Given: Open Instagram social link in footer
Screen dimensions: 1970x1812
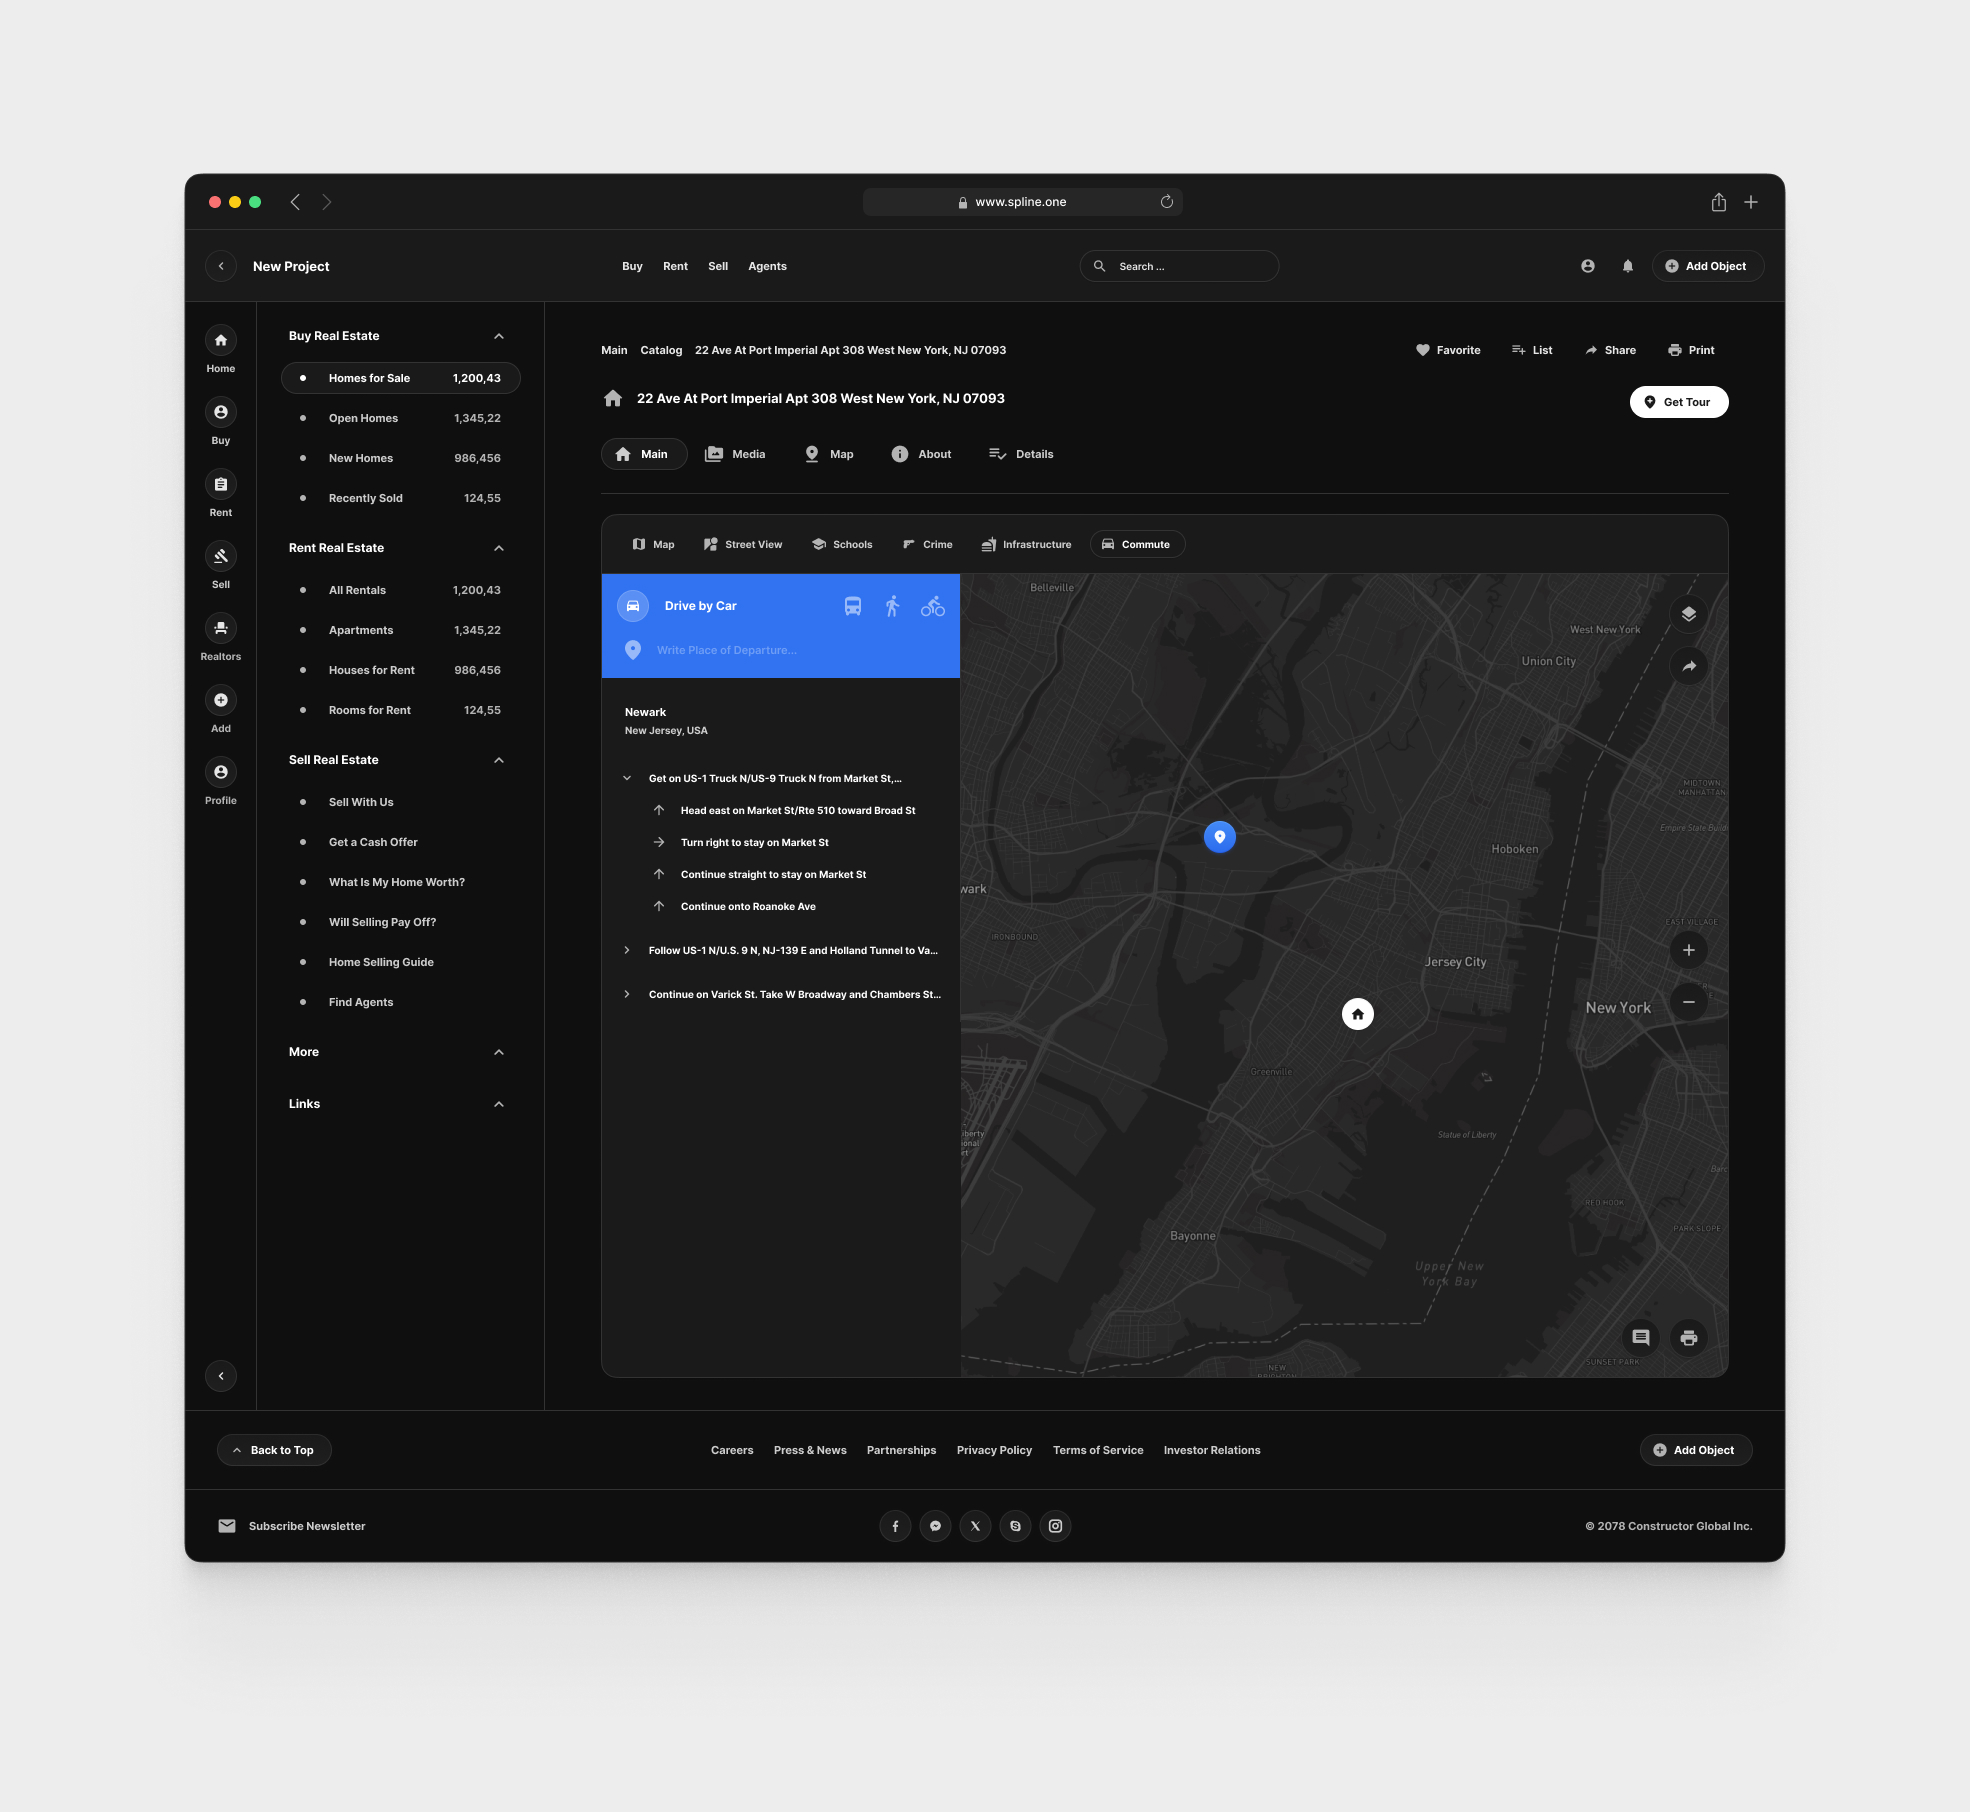Looking at the screenshot, I should (1055, 1526).
